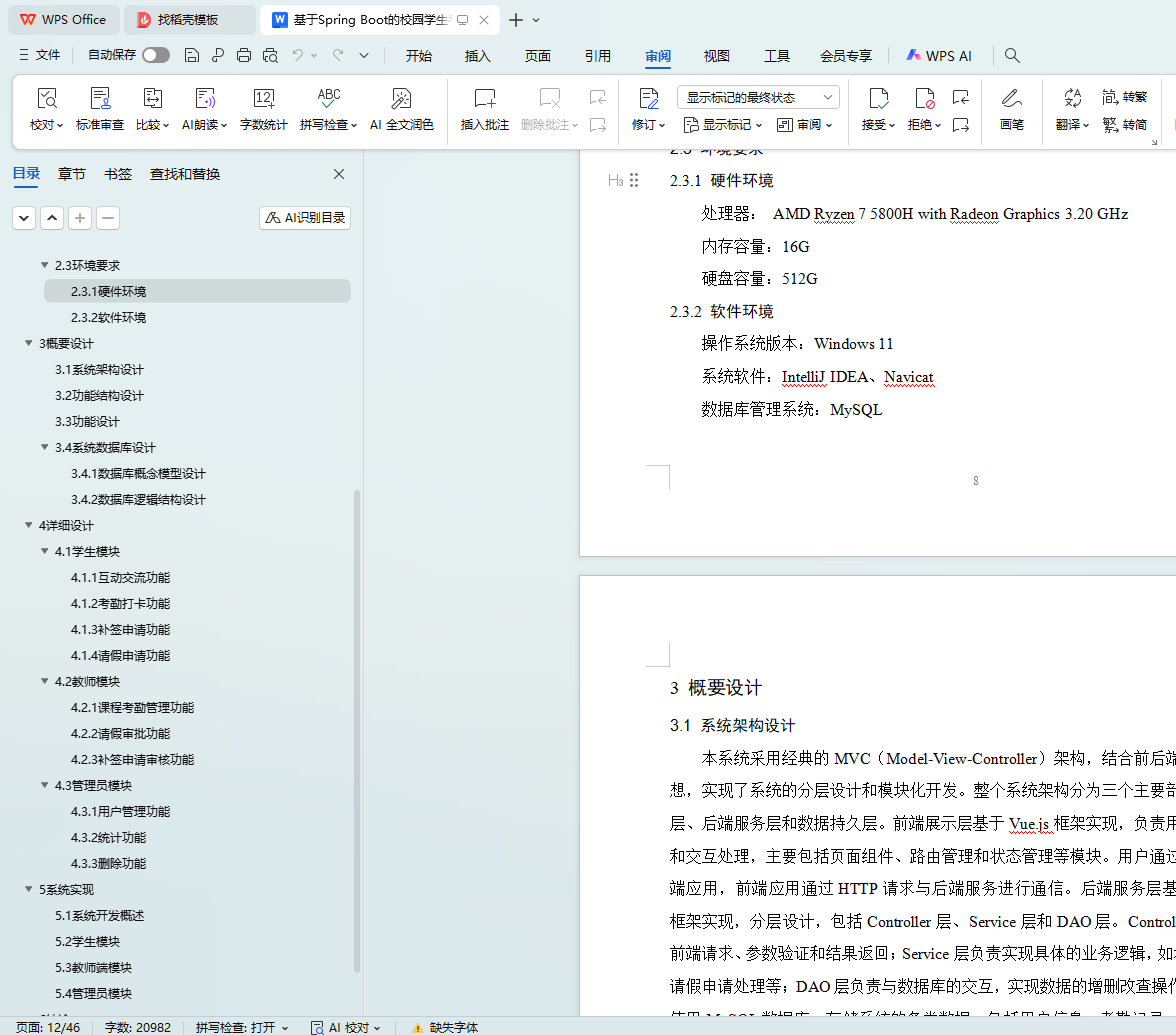Screen dimensions: 1176x1035
Task: Click the AI 全文润色 icon
Action: click(x=401, y=98)
